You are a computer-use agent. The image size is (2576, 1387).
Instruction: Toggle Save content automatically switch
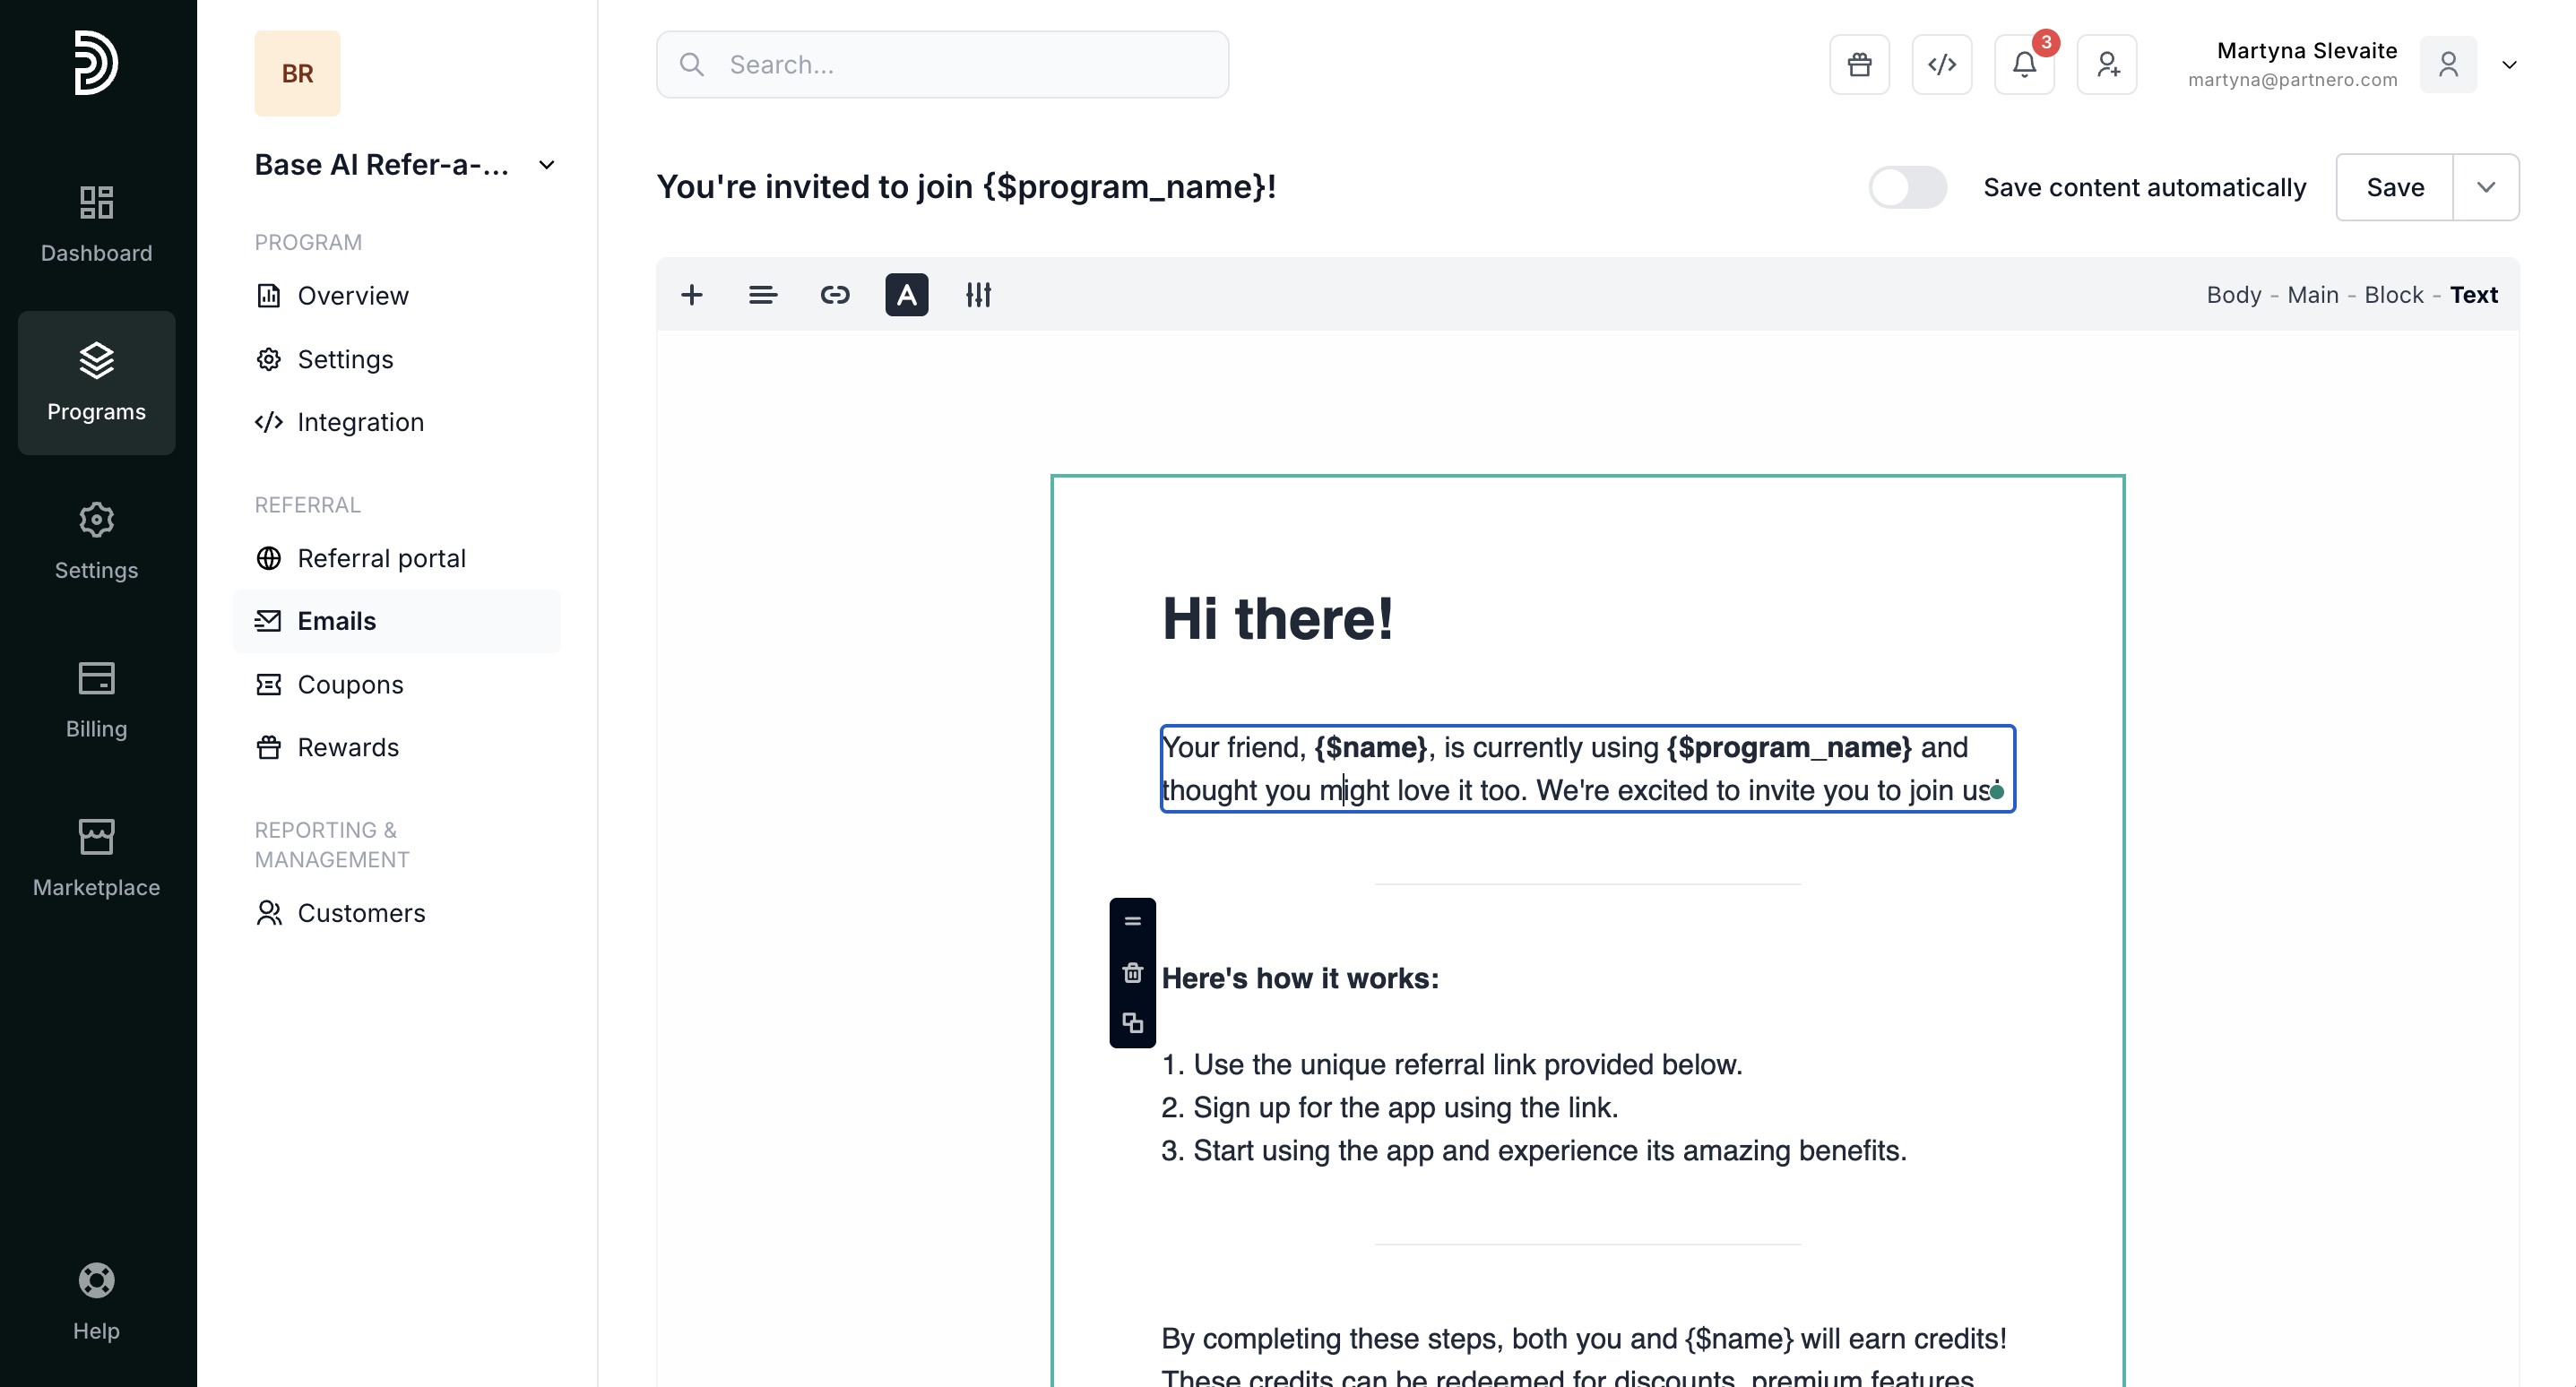pos(1907,187)
